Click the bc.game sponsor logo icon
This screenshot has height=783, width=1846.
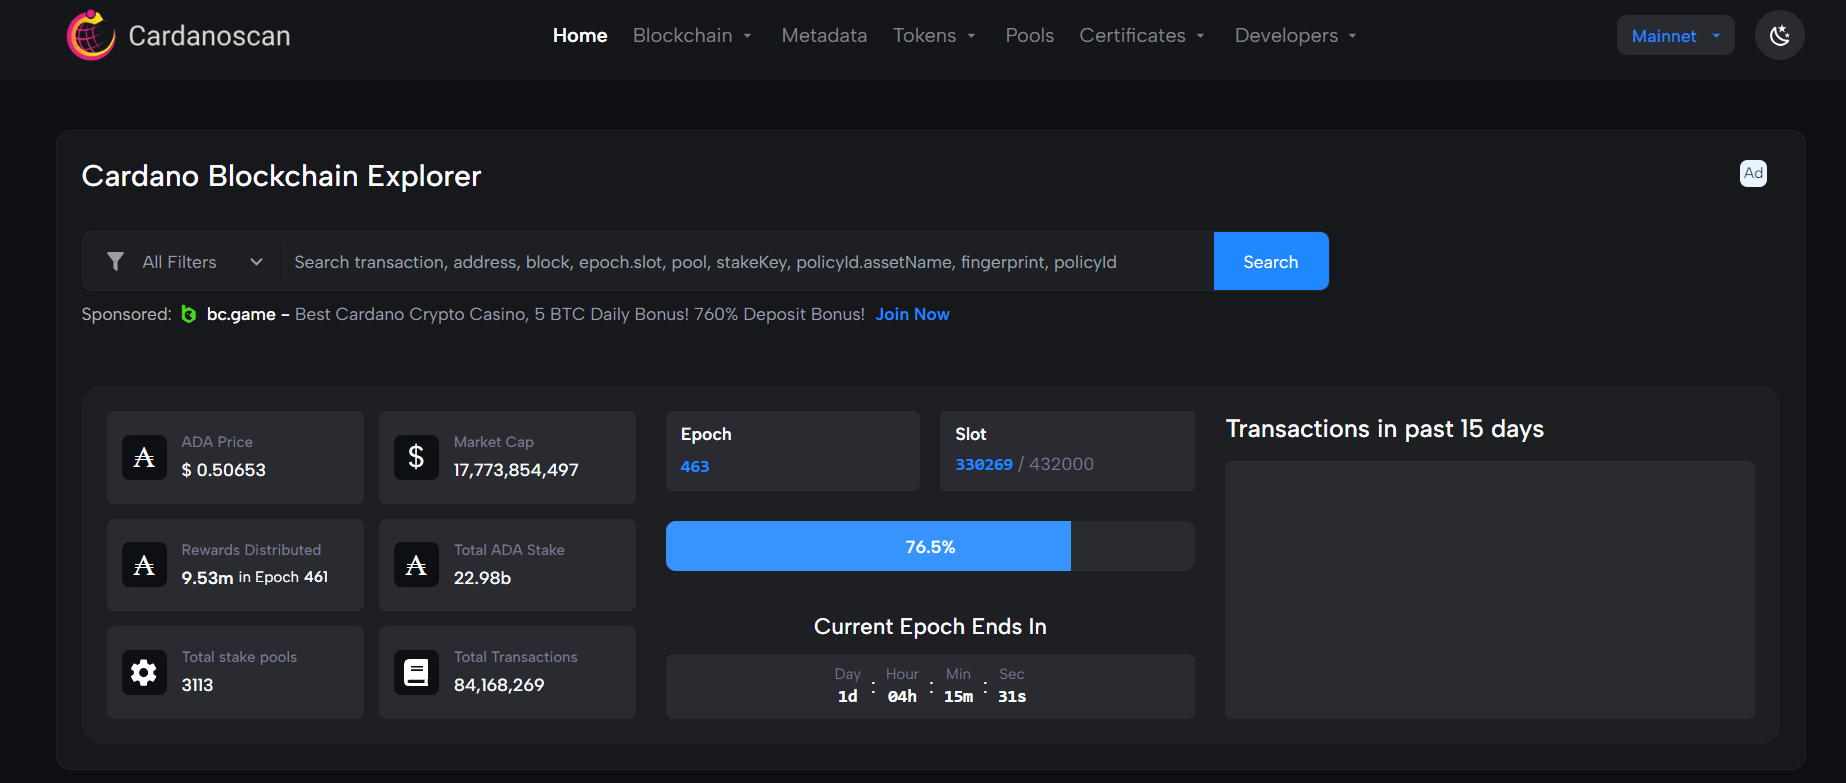pos(189,314)
